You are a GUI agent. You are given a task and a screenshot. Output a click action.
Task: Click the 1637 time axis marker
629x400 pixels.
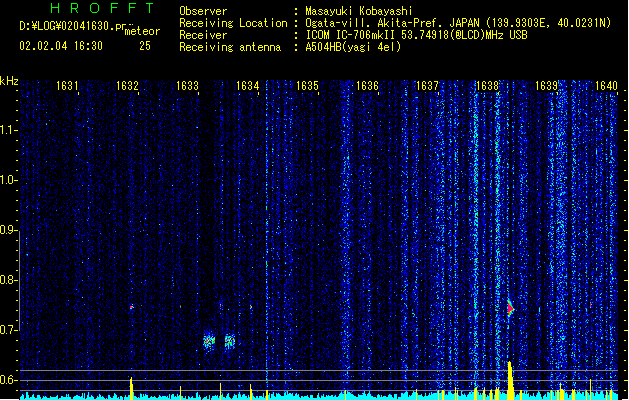(428, 85)
